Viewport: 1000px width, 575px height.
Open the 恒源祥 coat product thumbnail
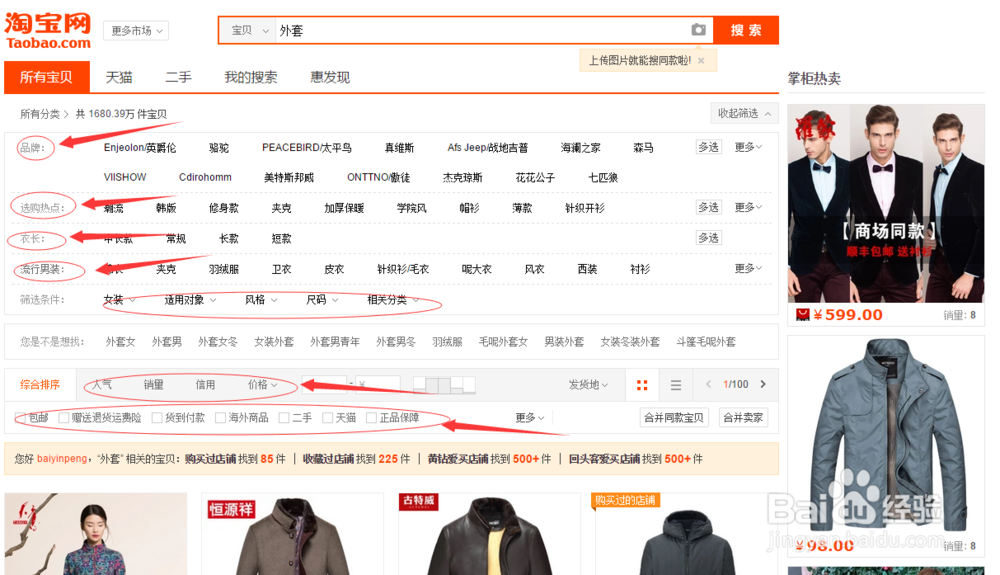coord(292,534)
